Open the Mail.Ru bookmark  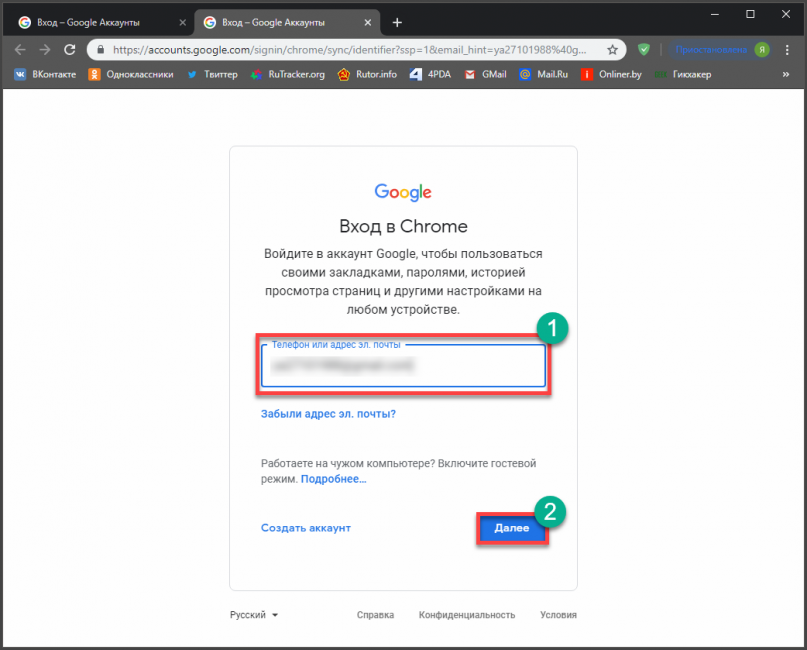tap(543, 75)
